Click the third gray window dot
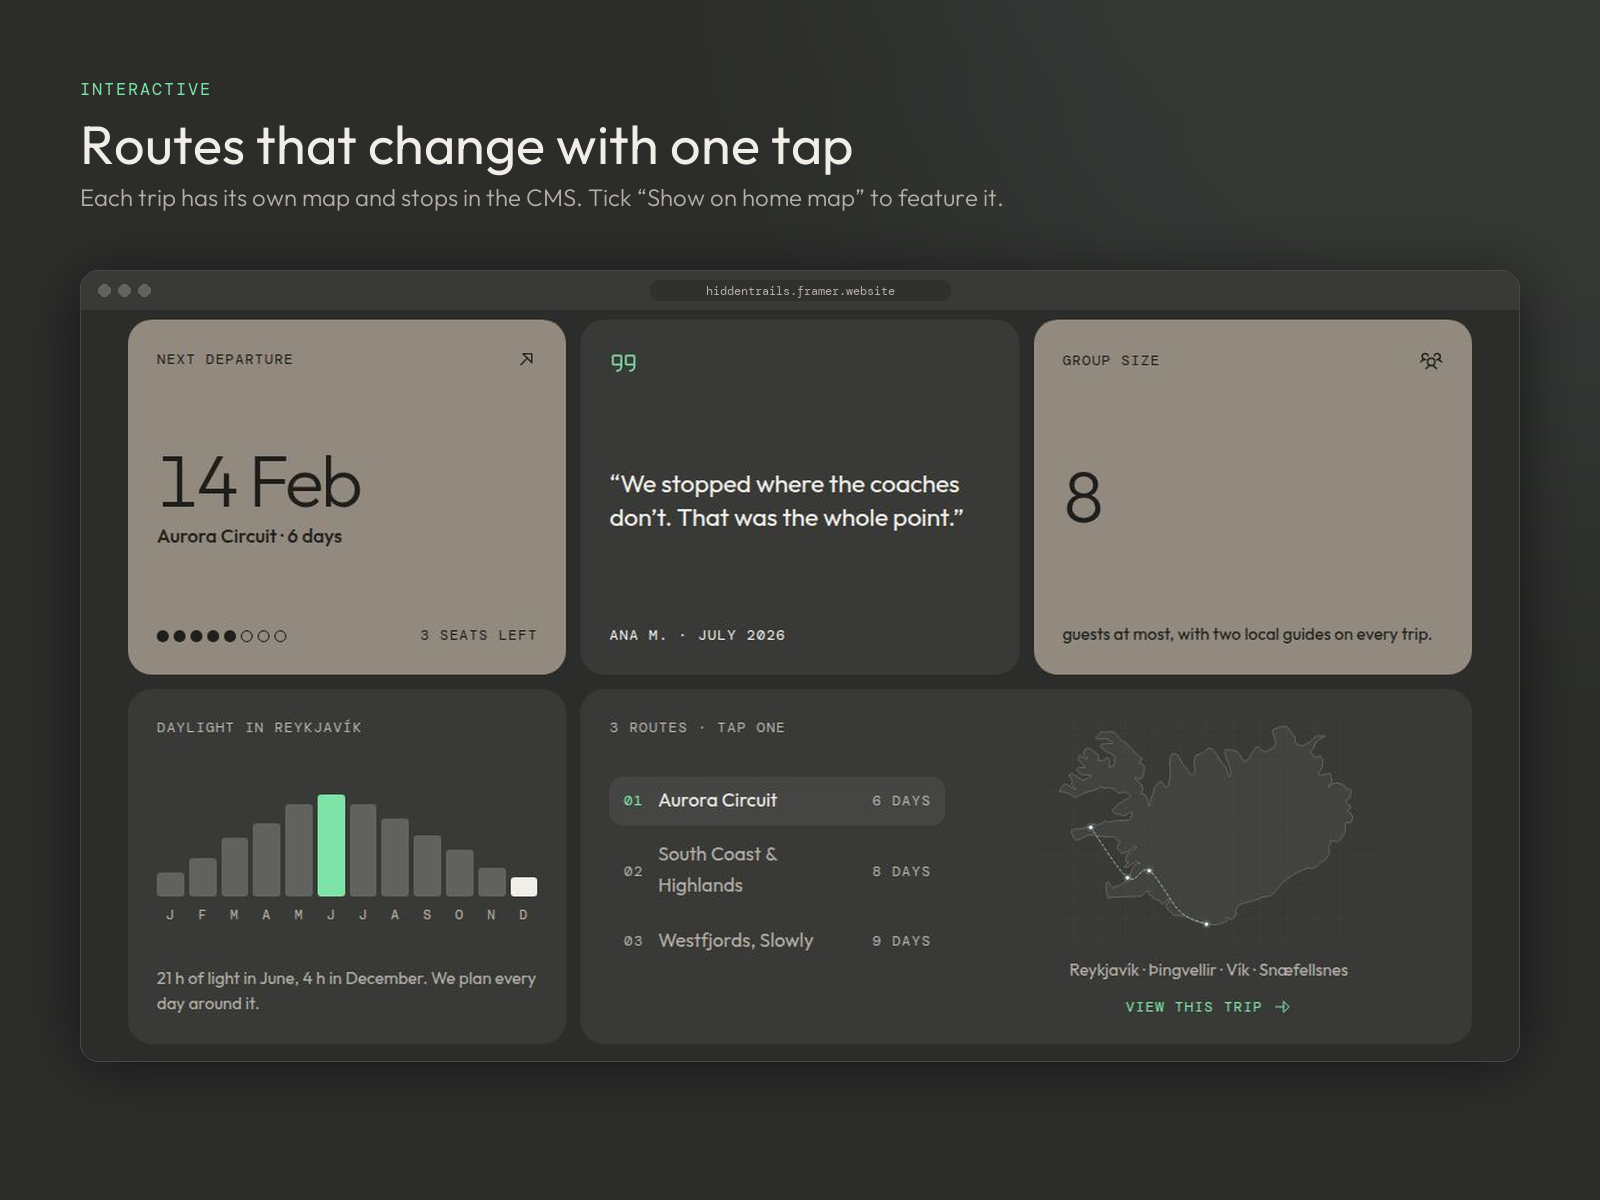Viewport: 1600px width, 1200px height. click(144, 290)
